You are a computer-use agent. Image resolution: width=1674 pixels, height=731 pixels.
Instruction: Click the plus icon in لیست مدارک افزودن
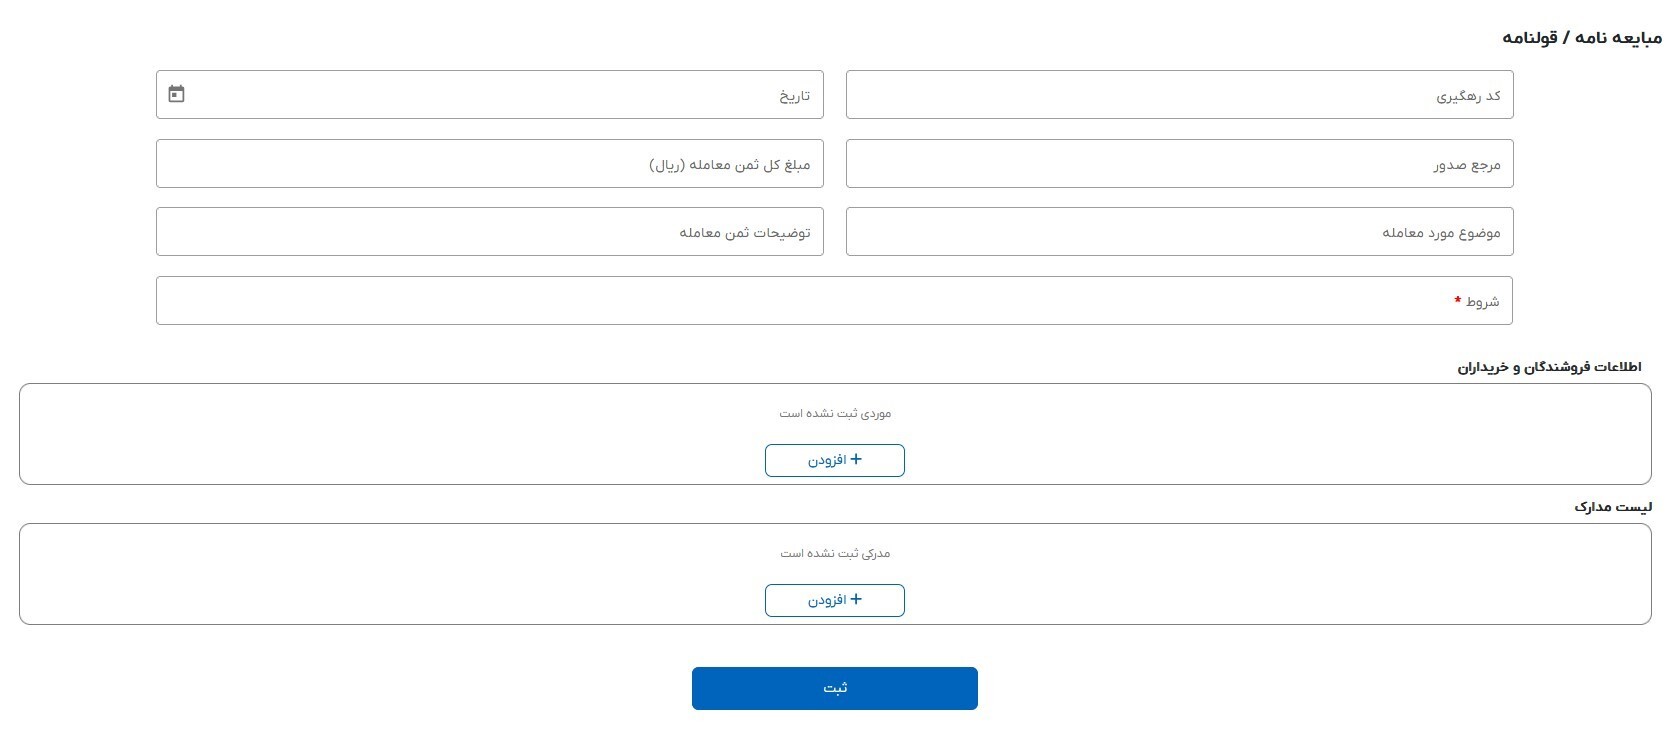(x=856, y=599)
